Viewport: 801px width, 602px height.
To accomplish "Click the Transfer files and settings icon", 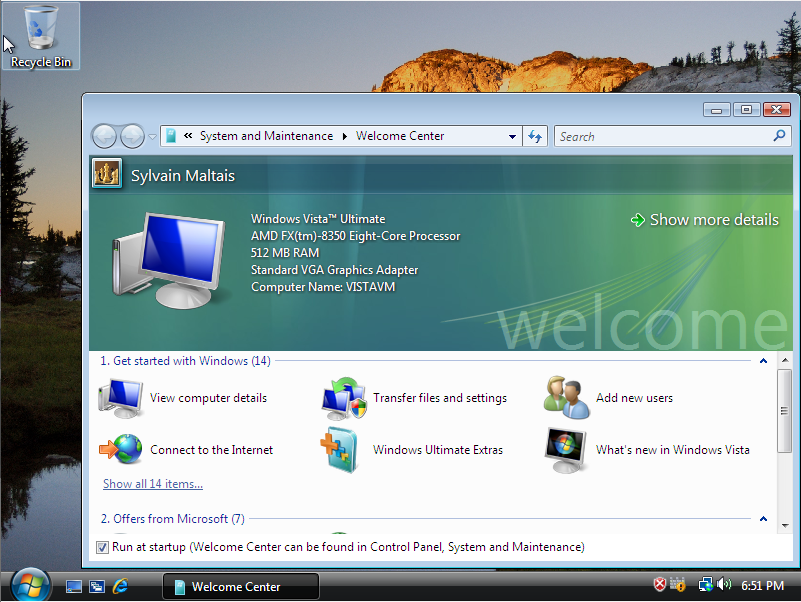I will [344, 399].
